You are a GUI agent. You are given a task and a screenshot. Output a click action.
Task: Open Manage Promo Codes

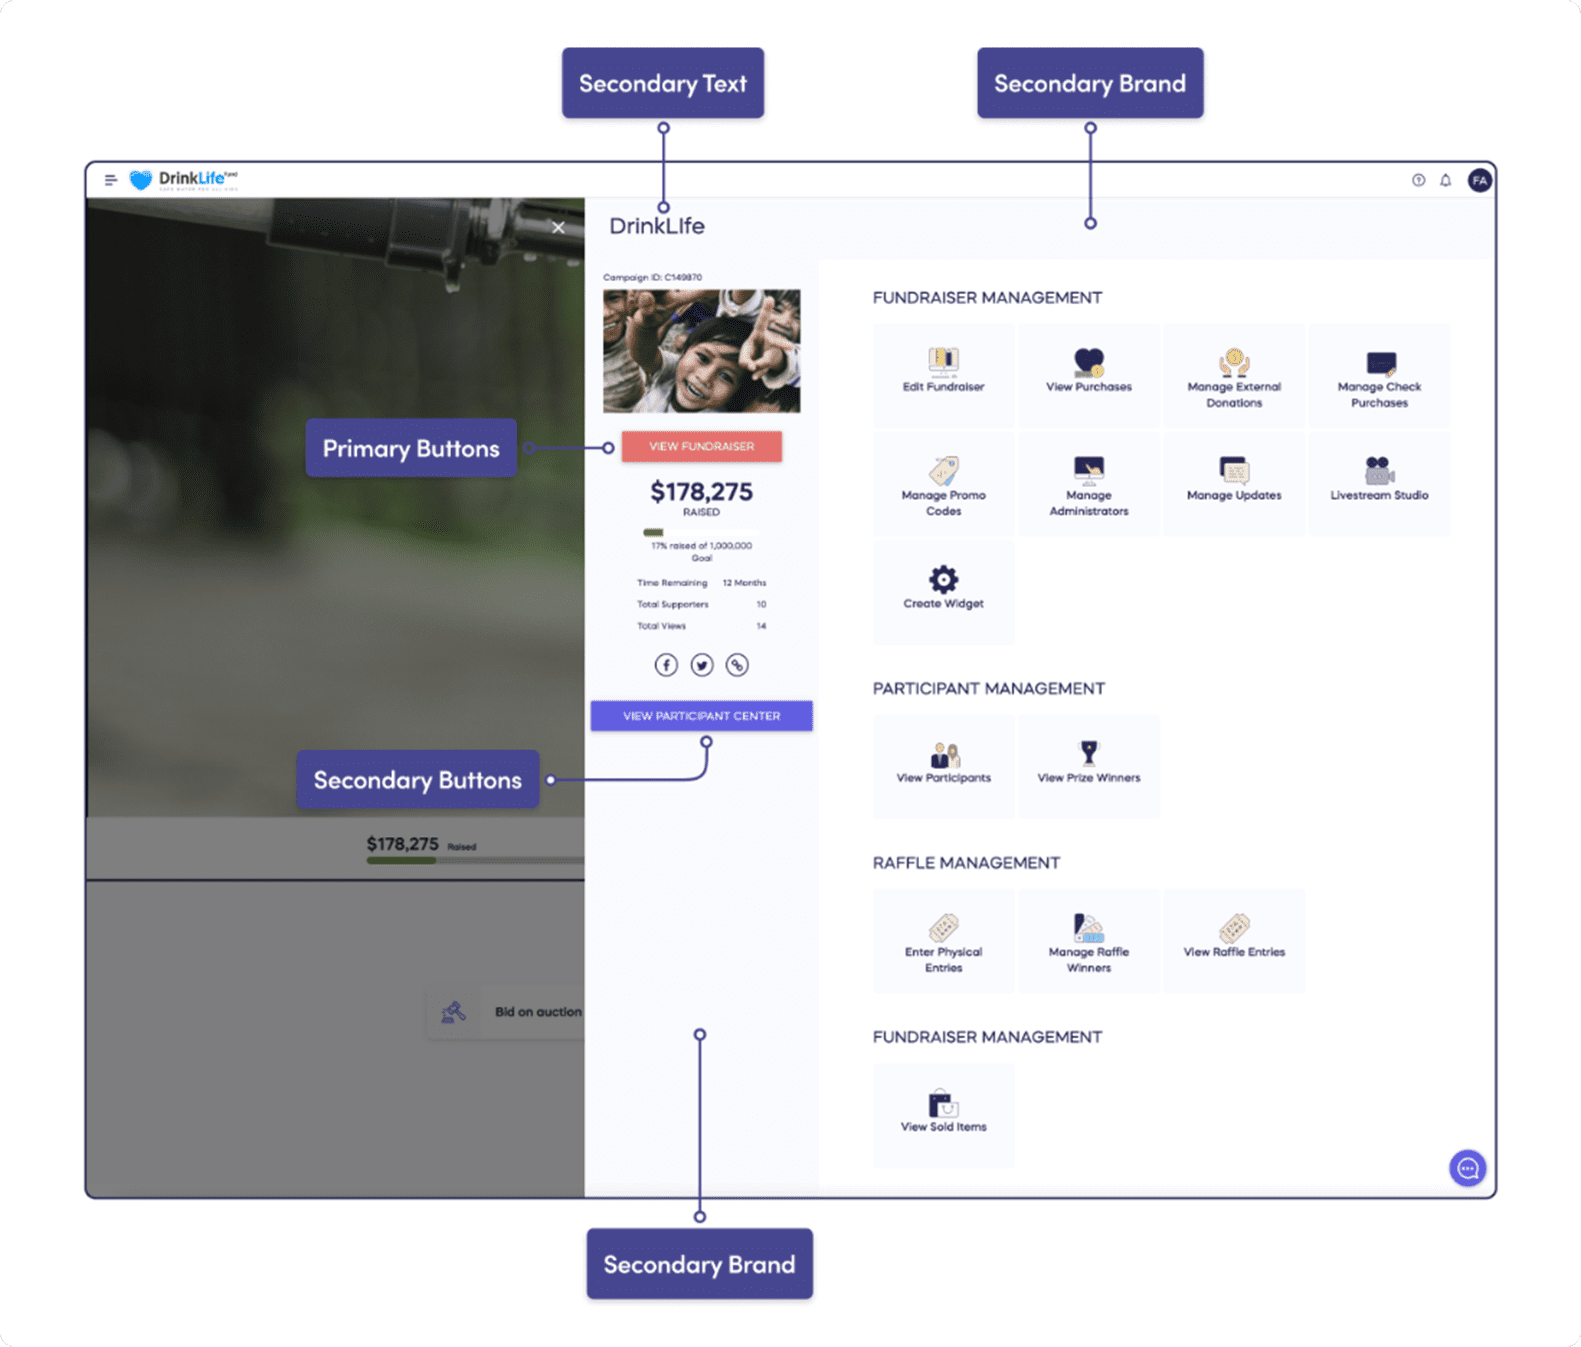point(943,485)
